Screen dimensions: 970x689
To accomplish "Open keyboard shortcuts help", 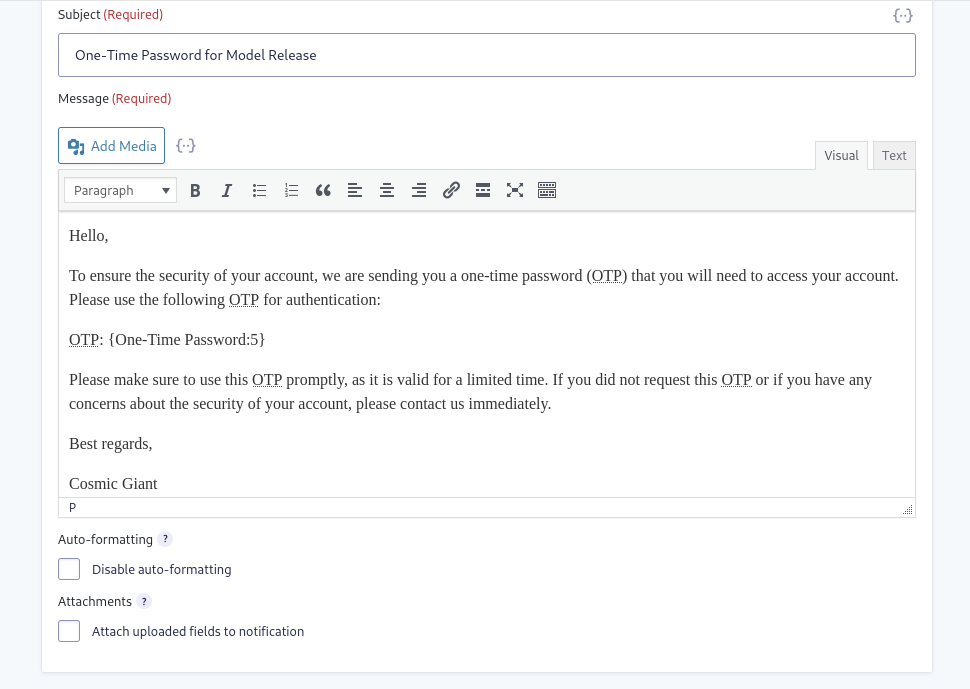I will pyautogui.click(x=547, y=190).
